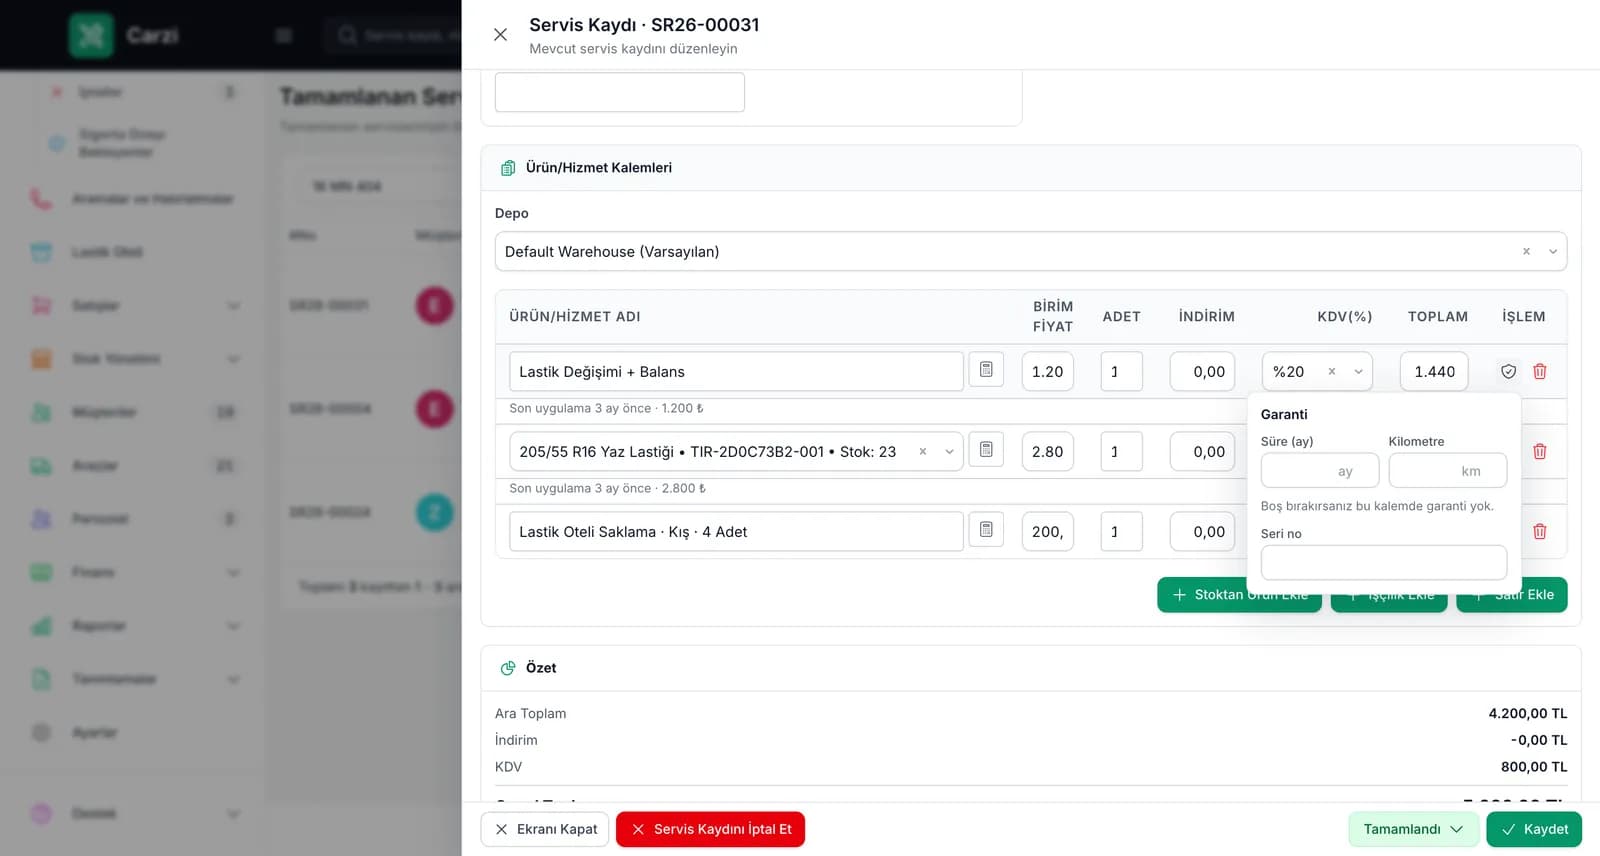Image resolution: width=1600 pixels, height=856 pixels.
Task: Clear the %20 KDV selection
Action: pyautogui.click(x=1332, y=371)
